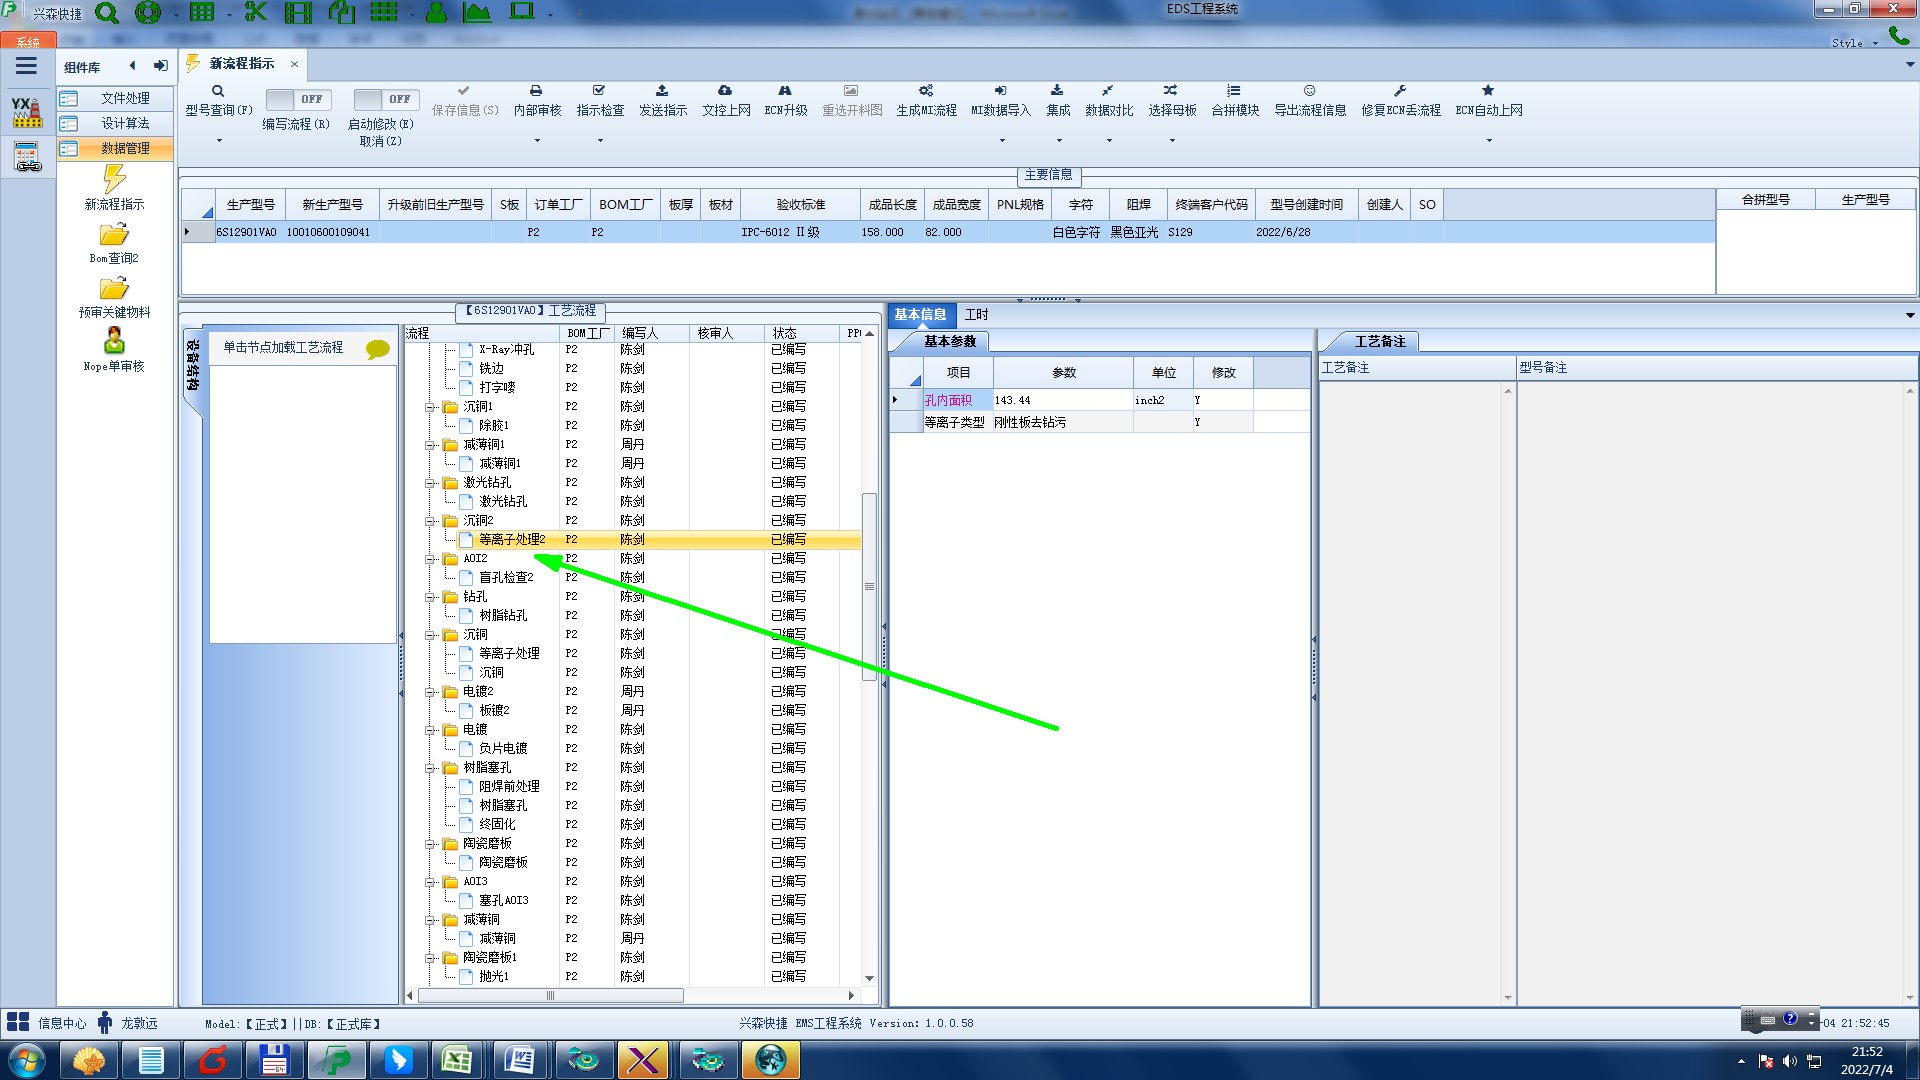Click the 生成MI流程 gears icon
1920x1080 pixels.
(x=926, y=91)
